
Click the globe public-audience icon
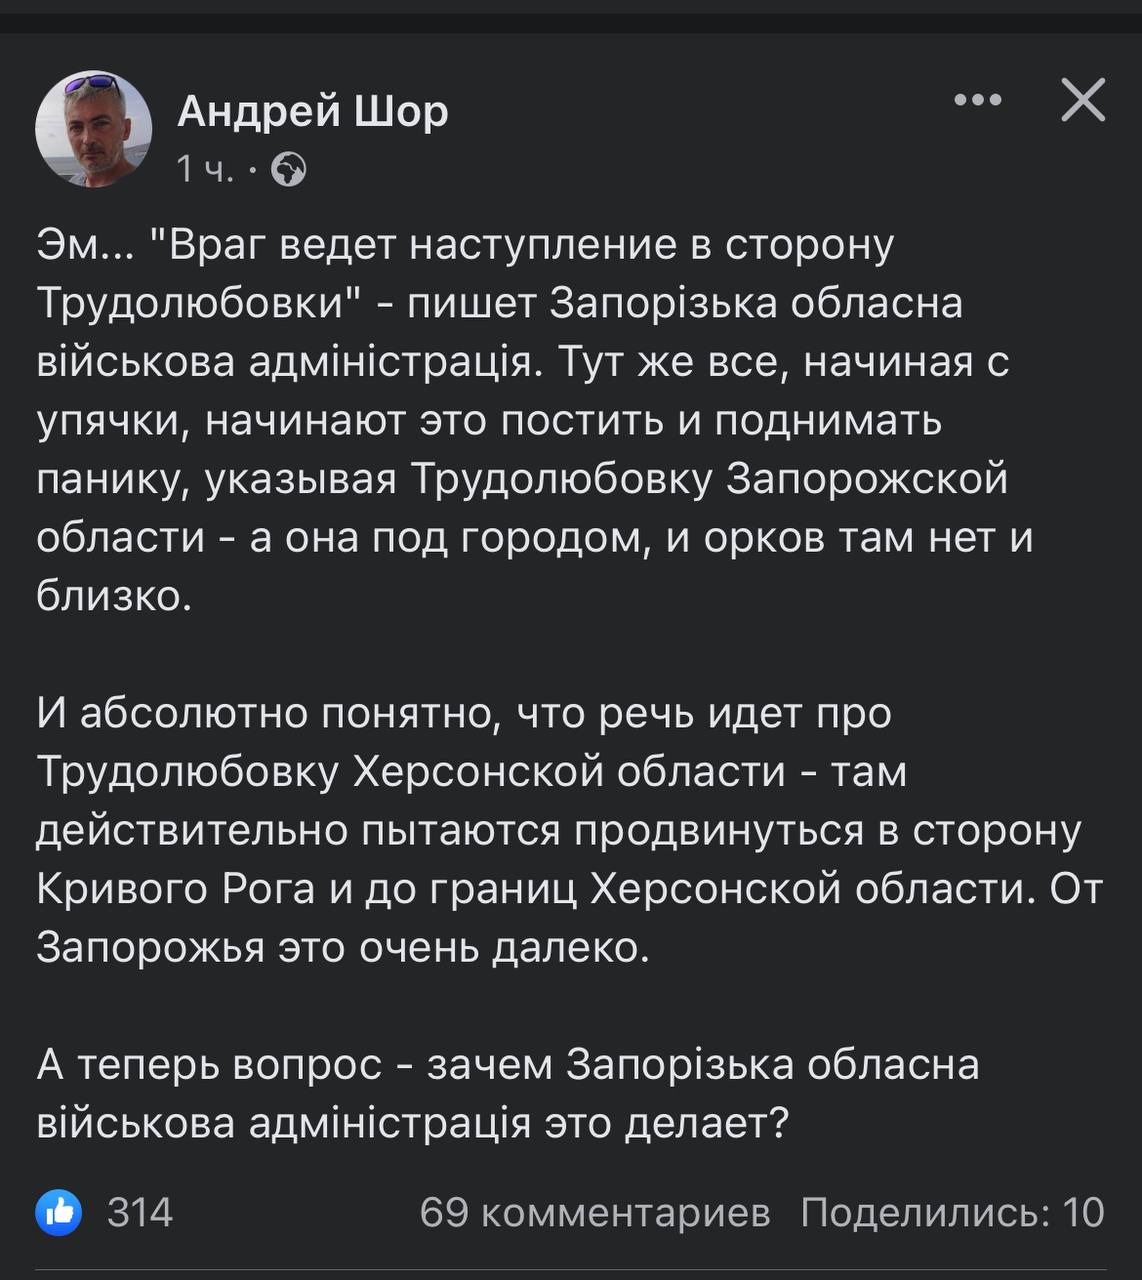[289, 170]
